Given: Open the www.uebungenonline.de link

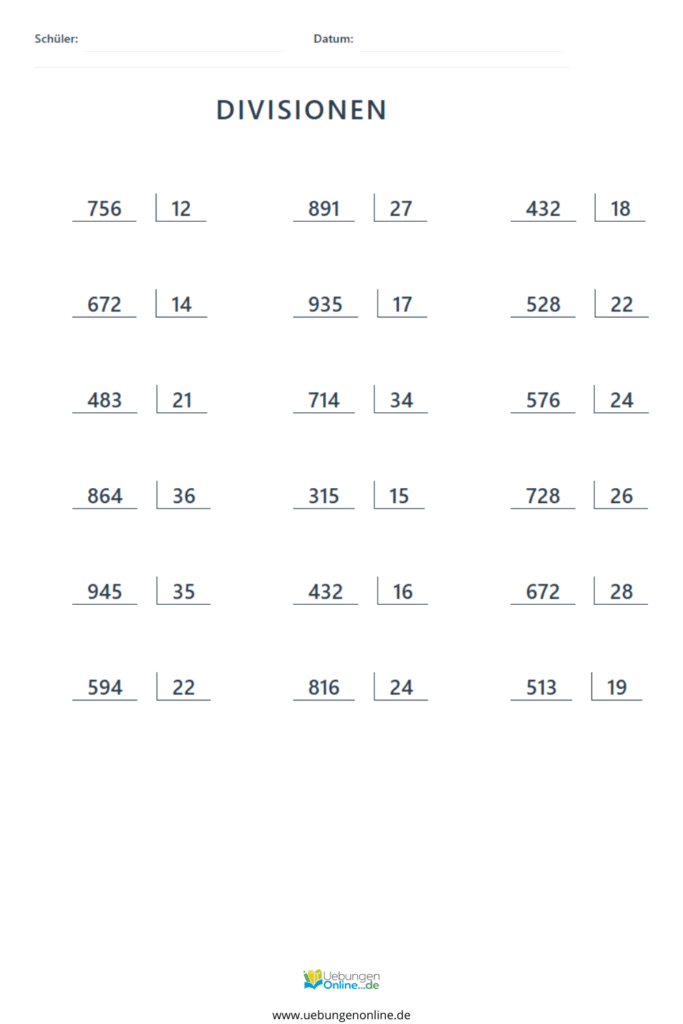Looking at the screenshot, I should (341, 1014).
